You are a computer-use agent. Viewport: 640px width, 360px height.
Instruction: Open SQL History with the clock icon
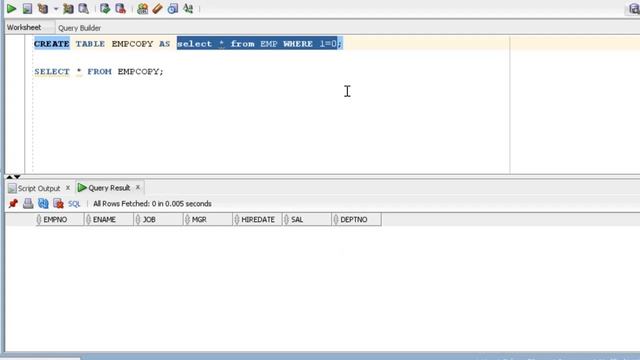tap(173, 9)
